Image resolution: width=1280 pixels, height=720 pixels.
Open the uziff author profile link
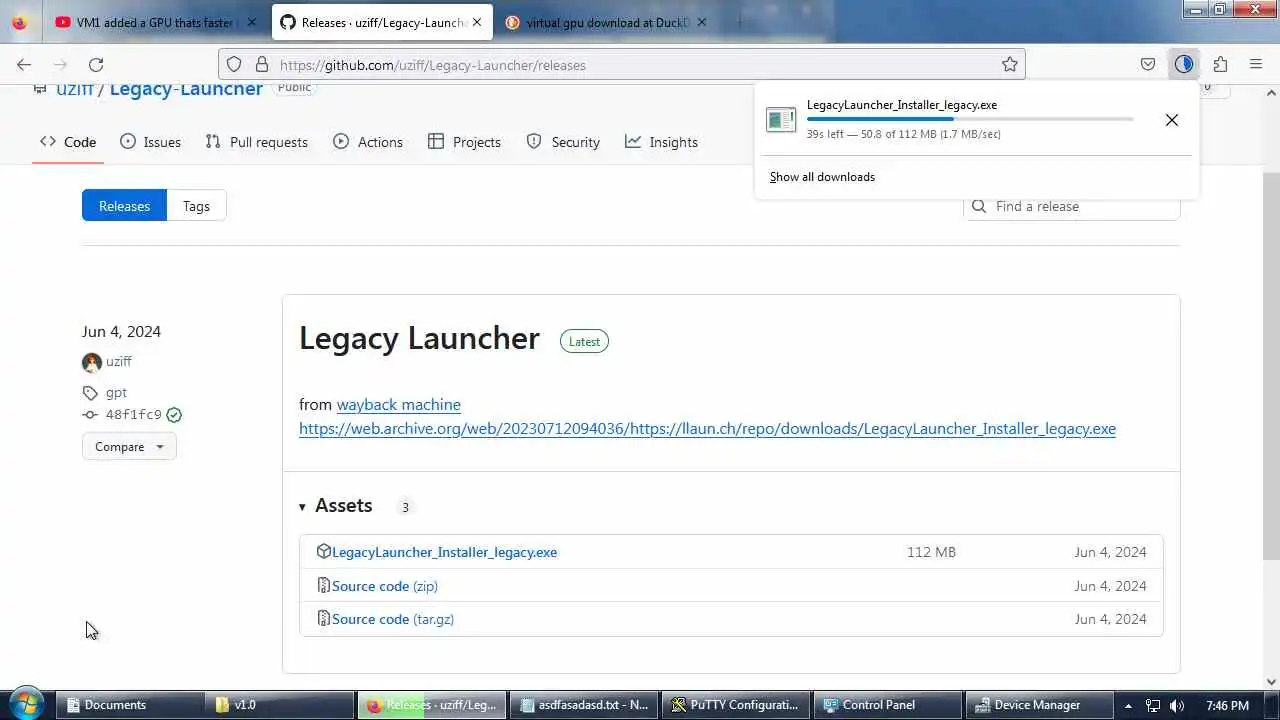tap(119, 362)
